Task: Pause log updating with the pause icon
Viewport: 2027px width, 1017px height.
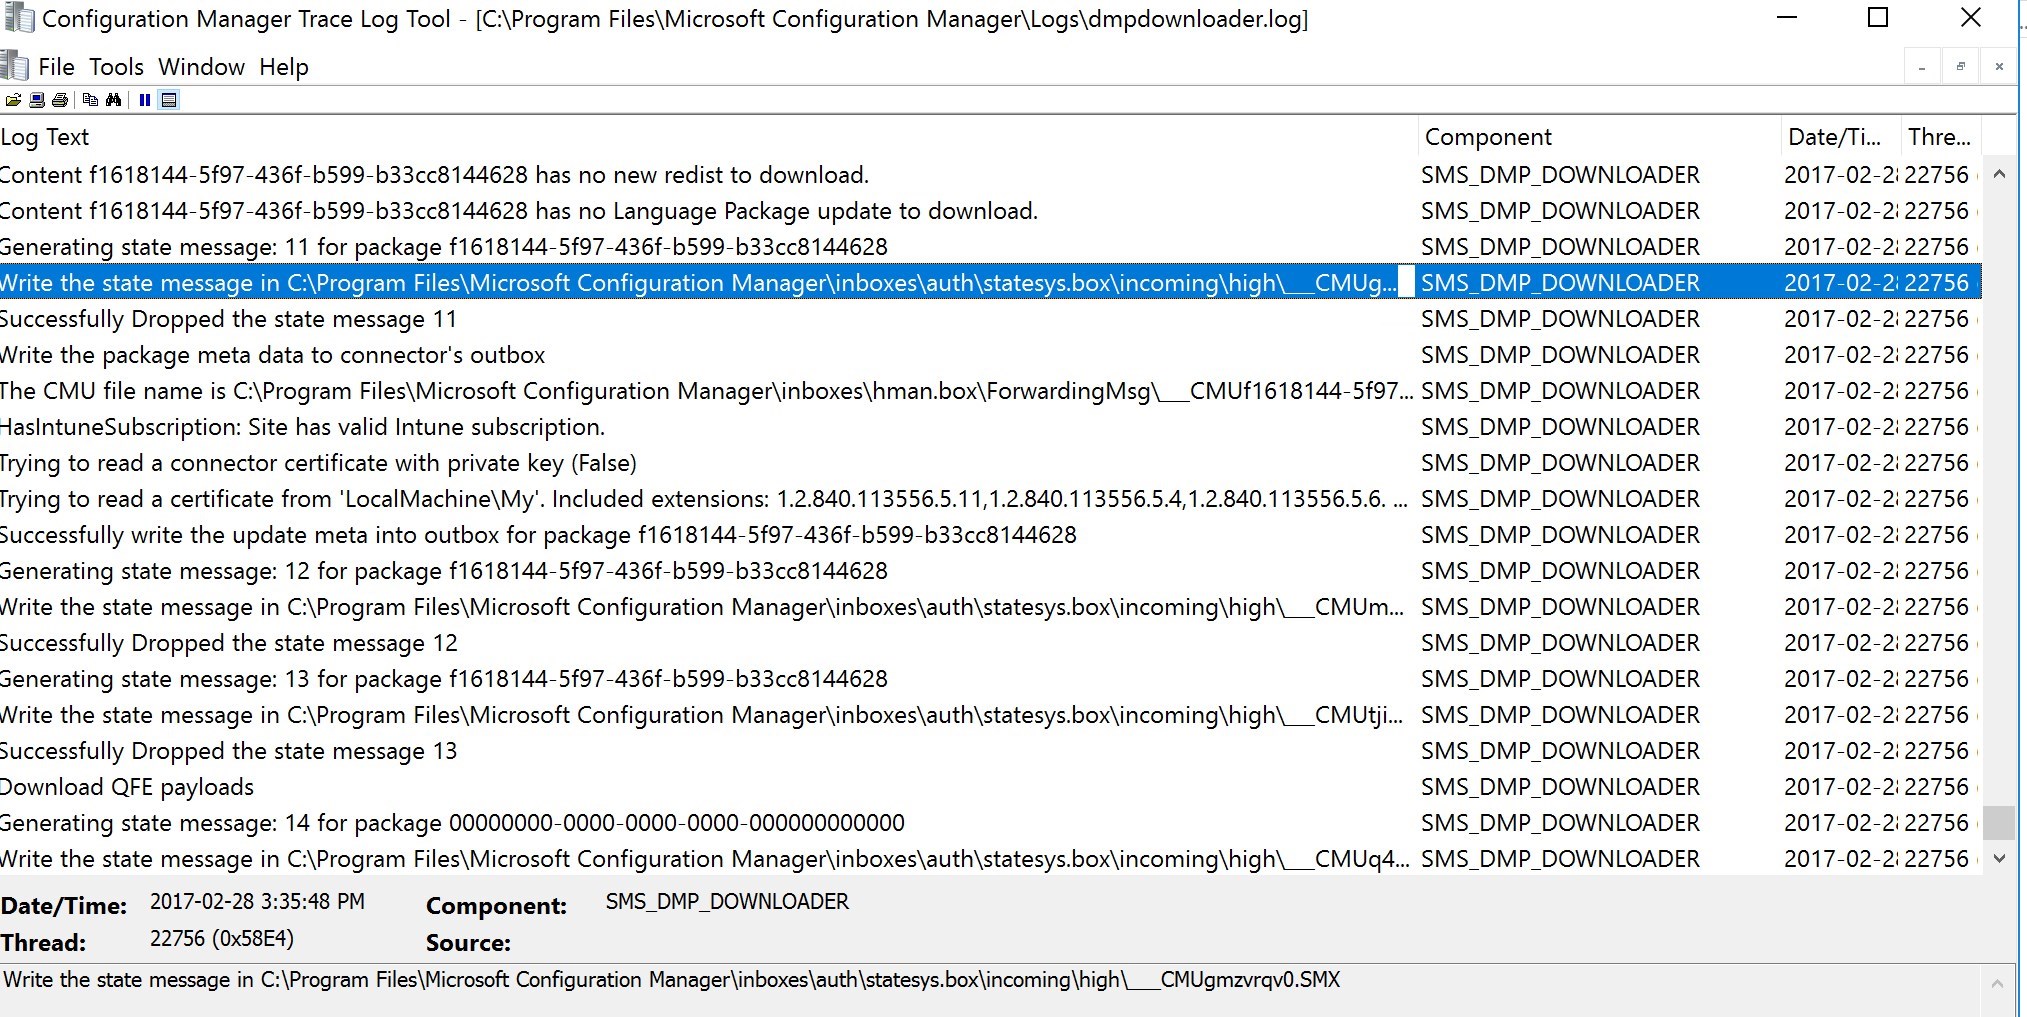Action: tap(145, 100)
